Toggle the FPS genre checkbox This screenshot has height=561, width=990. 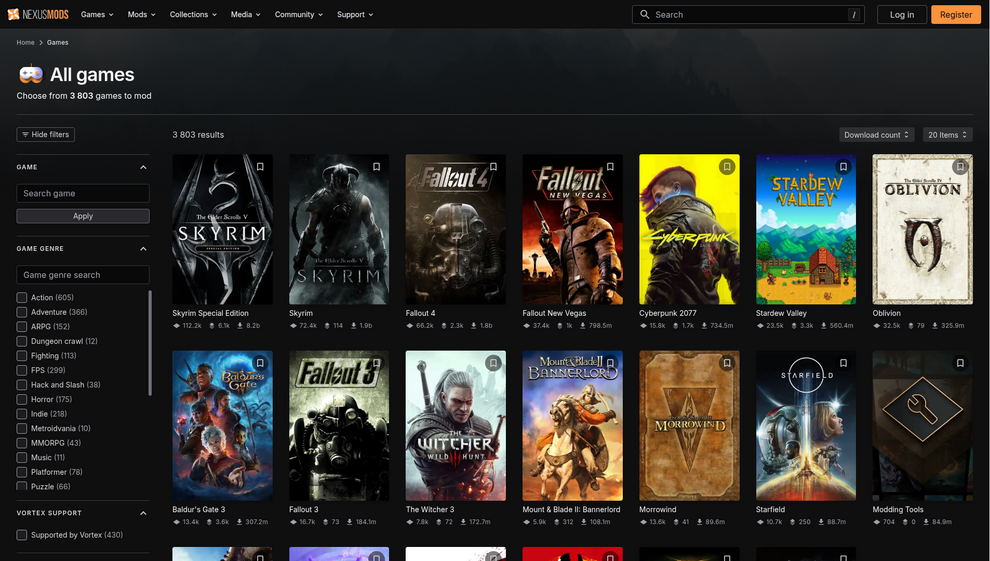(x=21, y=370)
